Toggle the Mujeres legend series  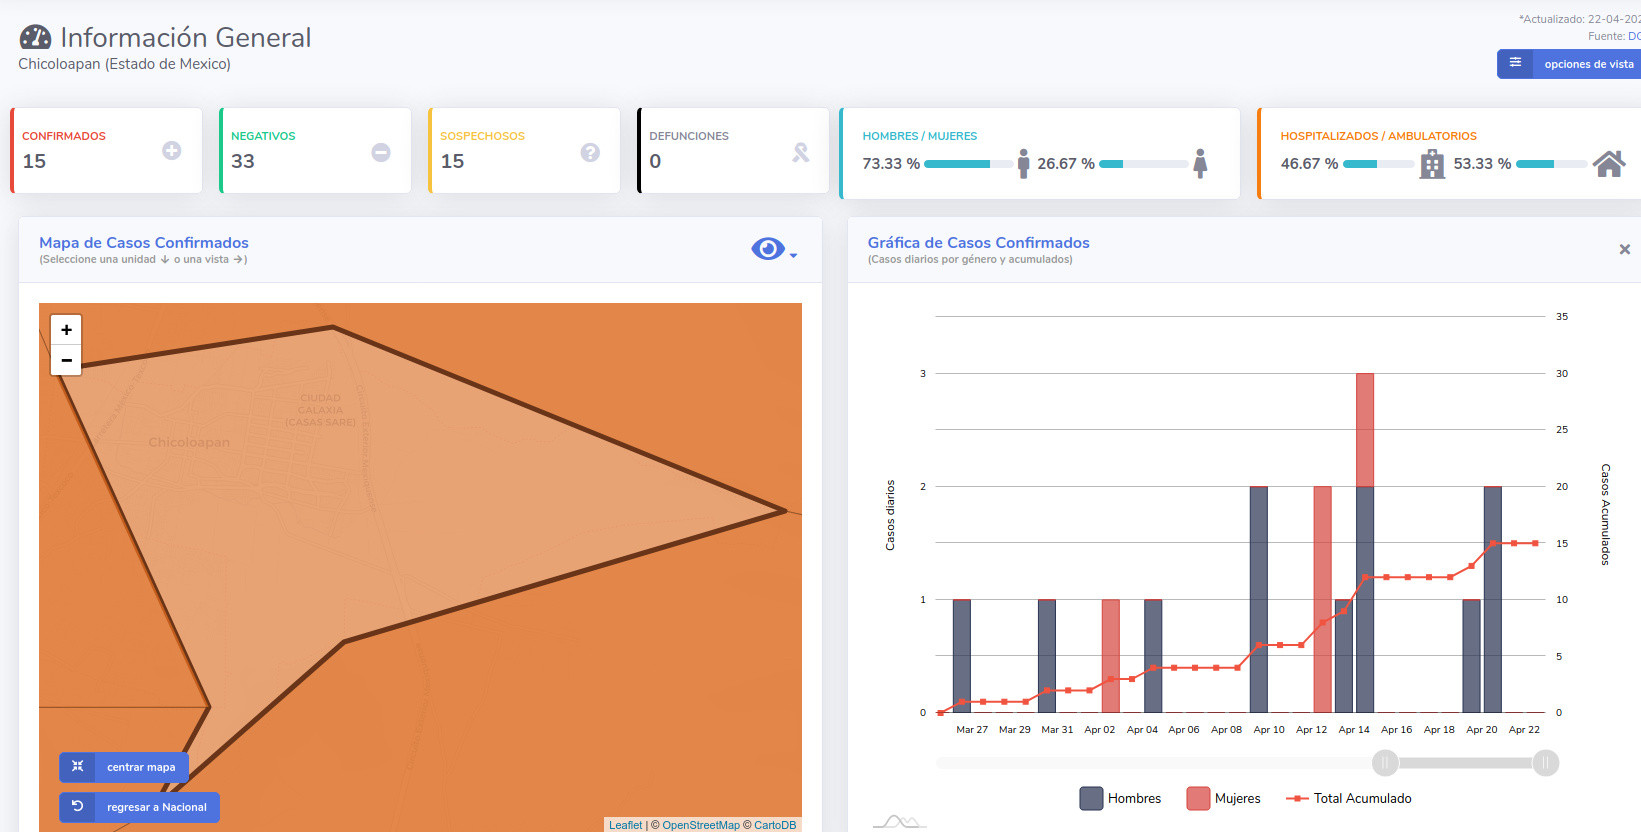tap(1223, 798)
